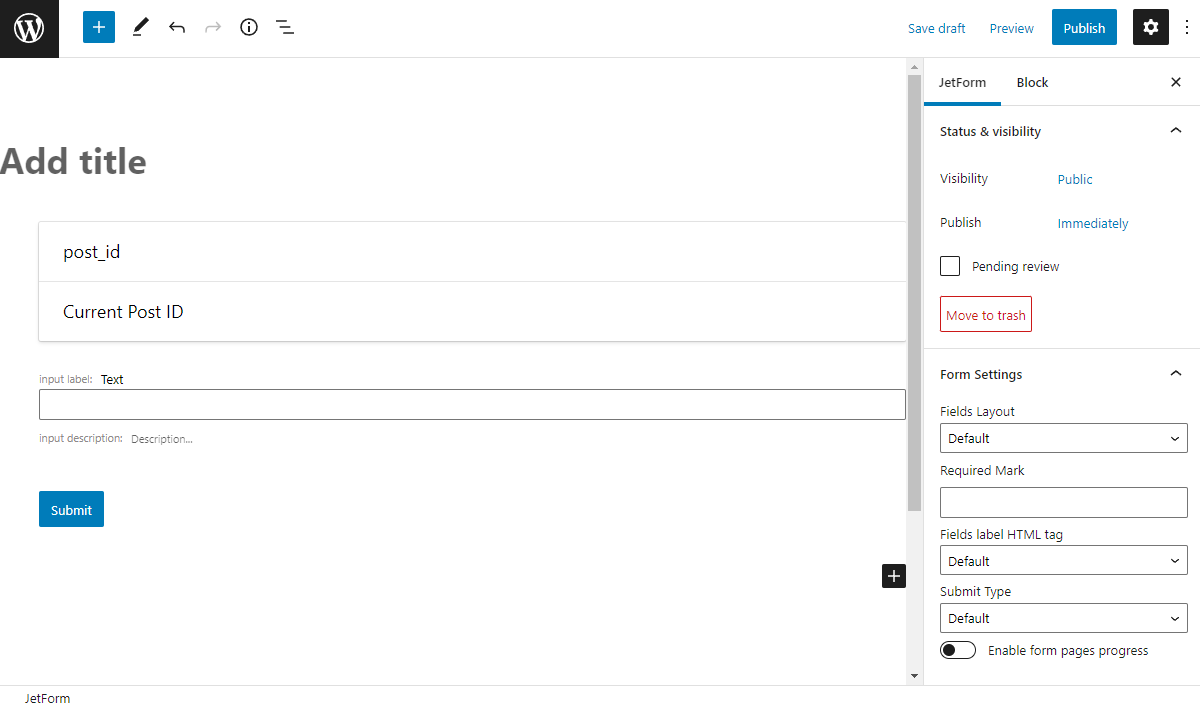Click the Settings gear icon

click(1150, 27)
